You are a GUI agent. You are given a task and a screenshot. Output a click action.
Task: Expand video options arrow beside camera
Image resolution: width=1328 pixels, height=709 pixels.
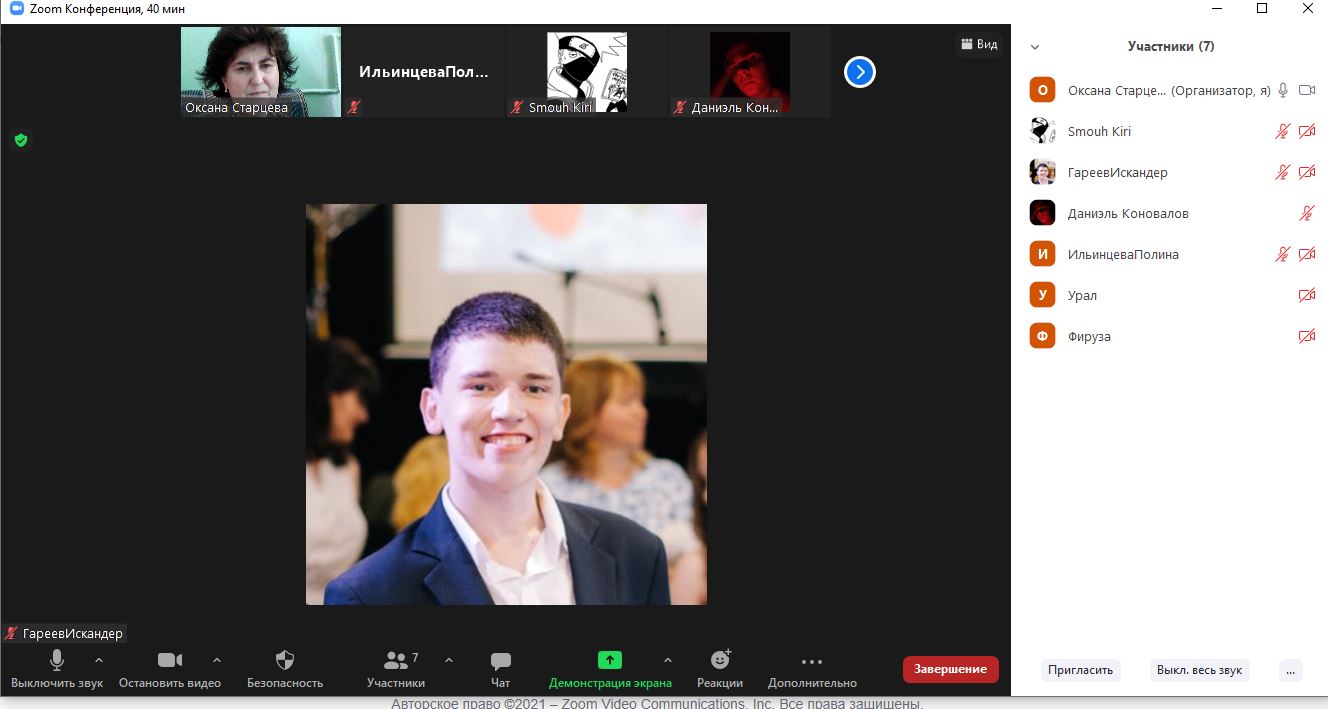click(217, 660)
